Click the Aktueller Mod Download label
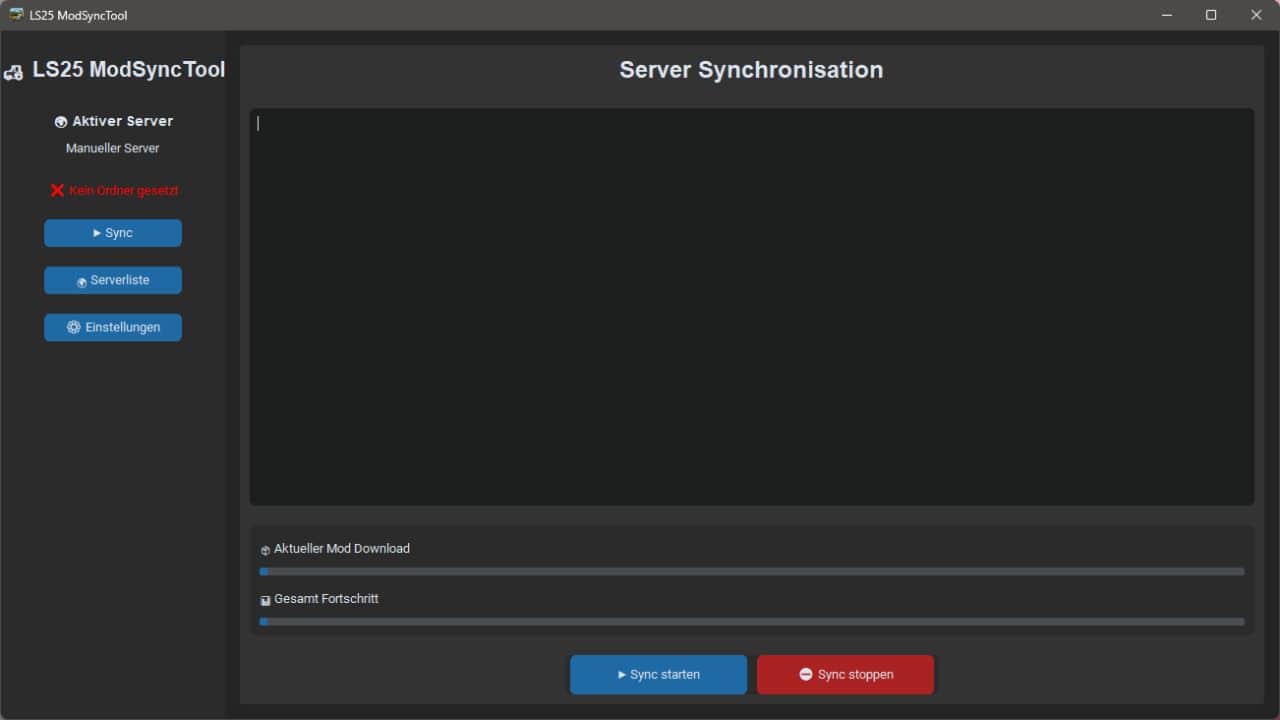 (x=342, y=548)
